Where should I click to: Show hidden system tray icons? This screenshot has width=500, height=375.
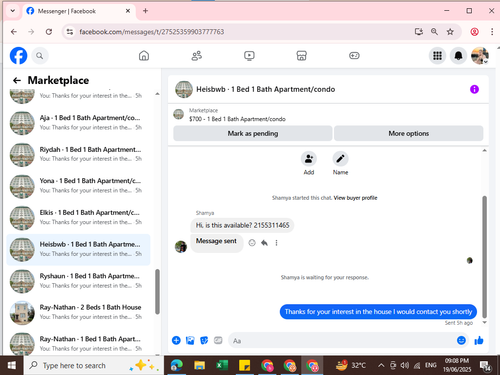pyautogui.click(x=381, y=365)
